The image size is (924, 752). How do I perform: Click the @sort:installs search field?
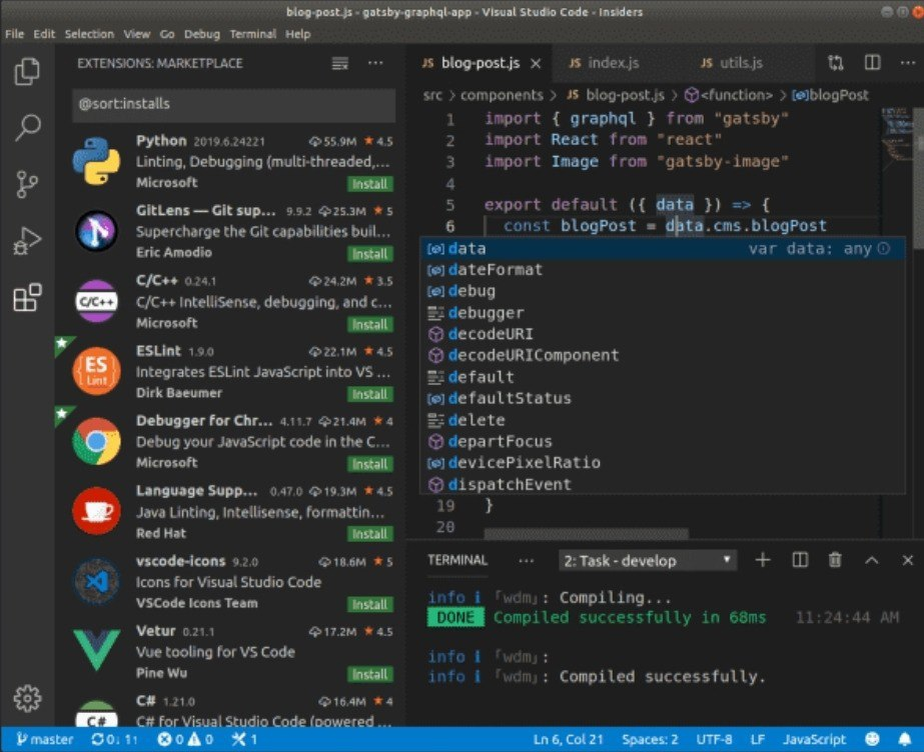[233, 105]
